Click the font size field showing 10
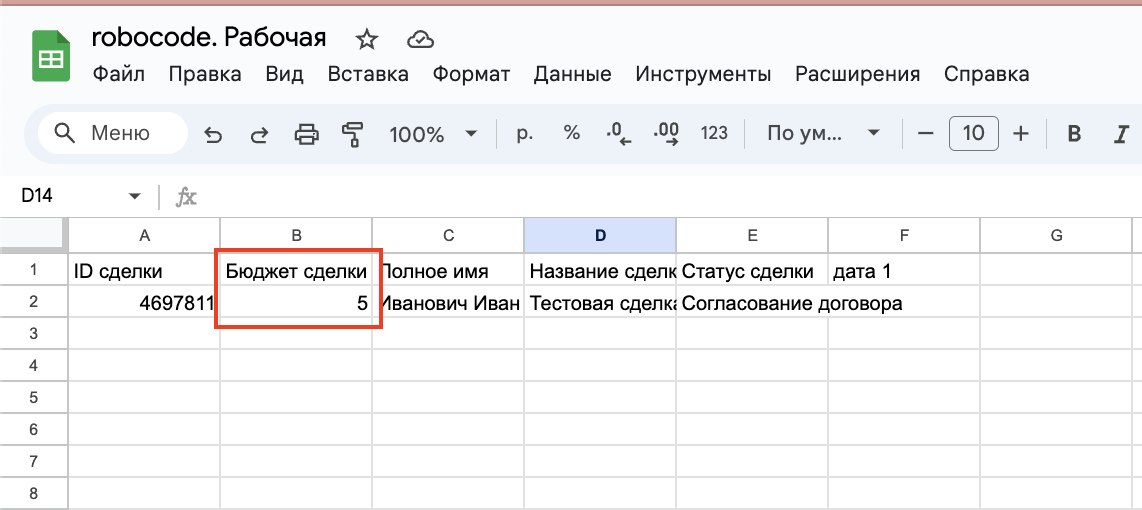 point(974,133)
